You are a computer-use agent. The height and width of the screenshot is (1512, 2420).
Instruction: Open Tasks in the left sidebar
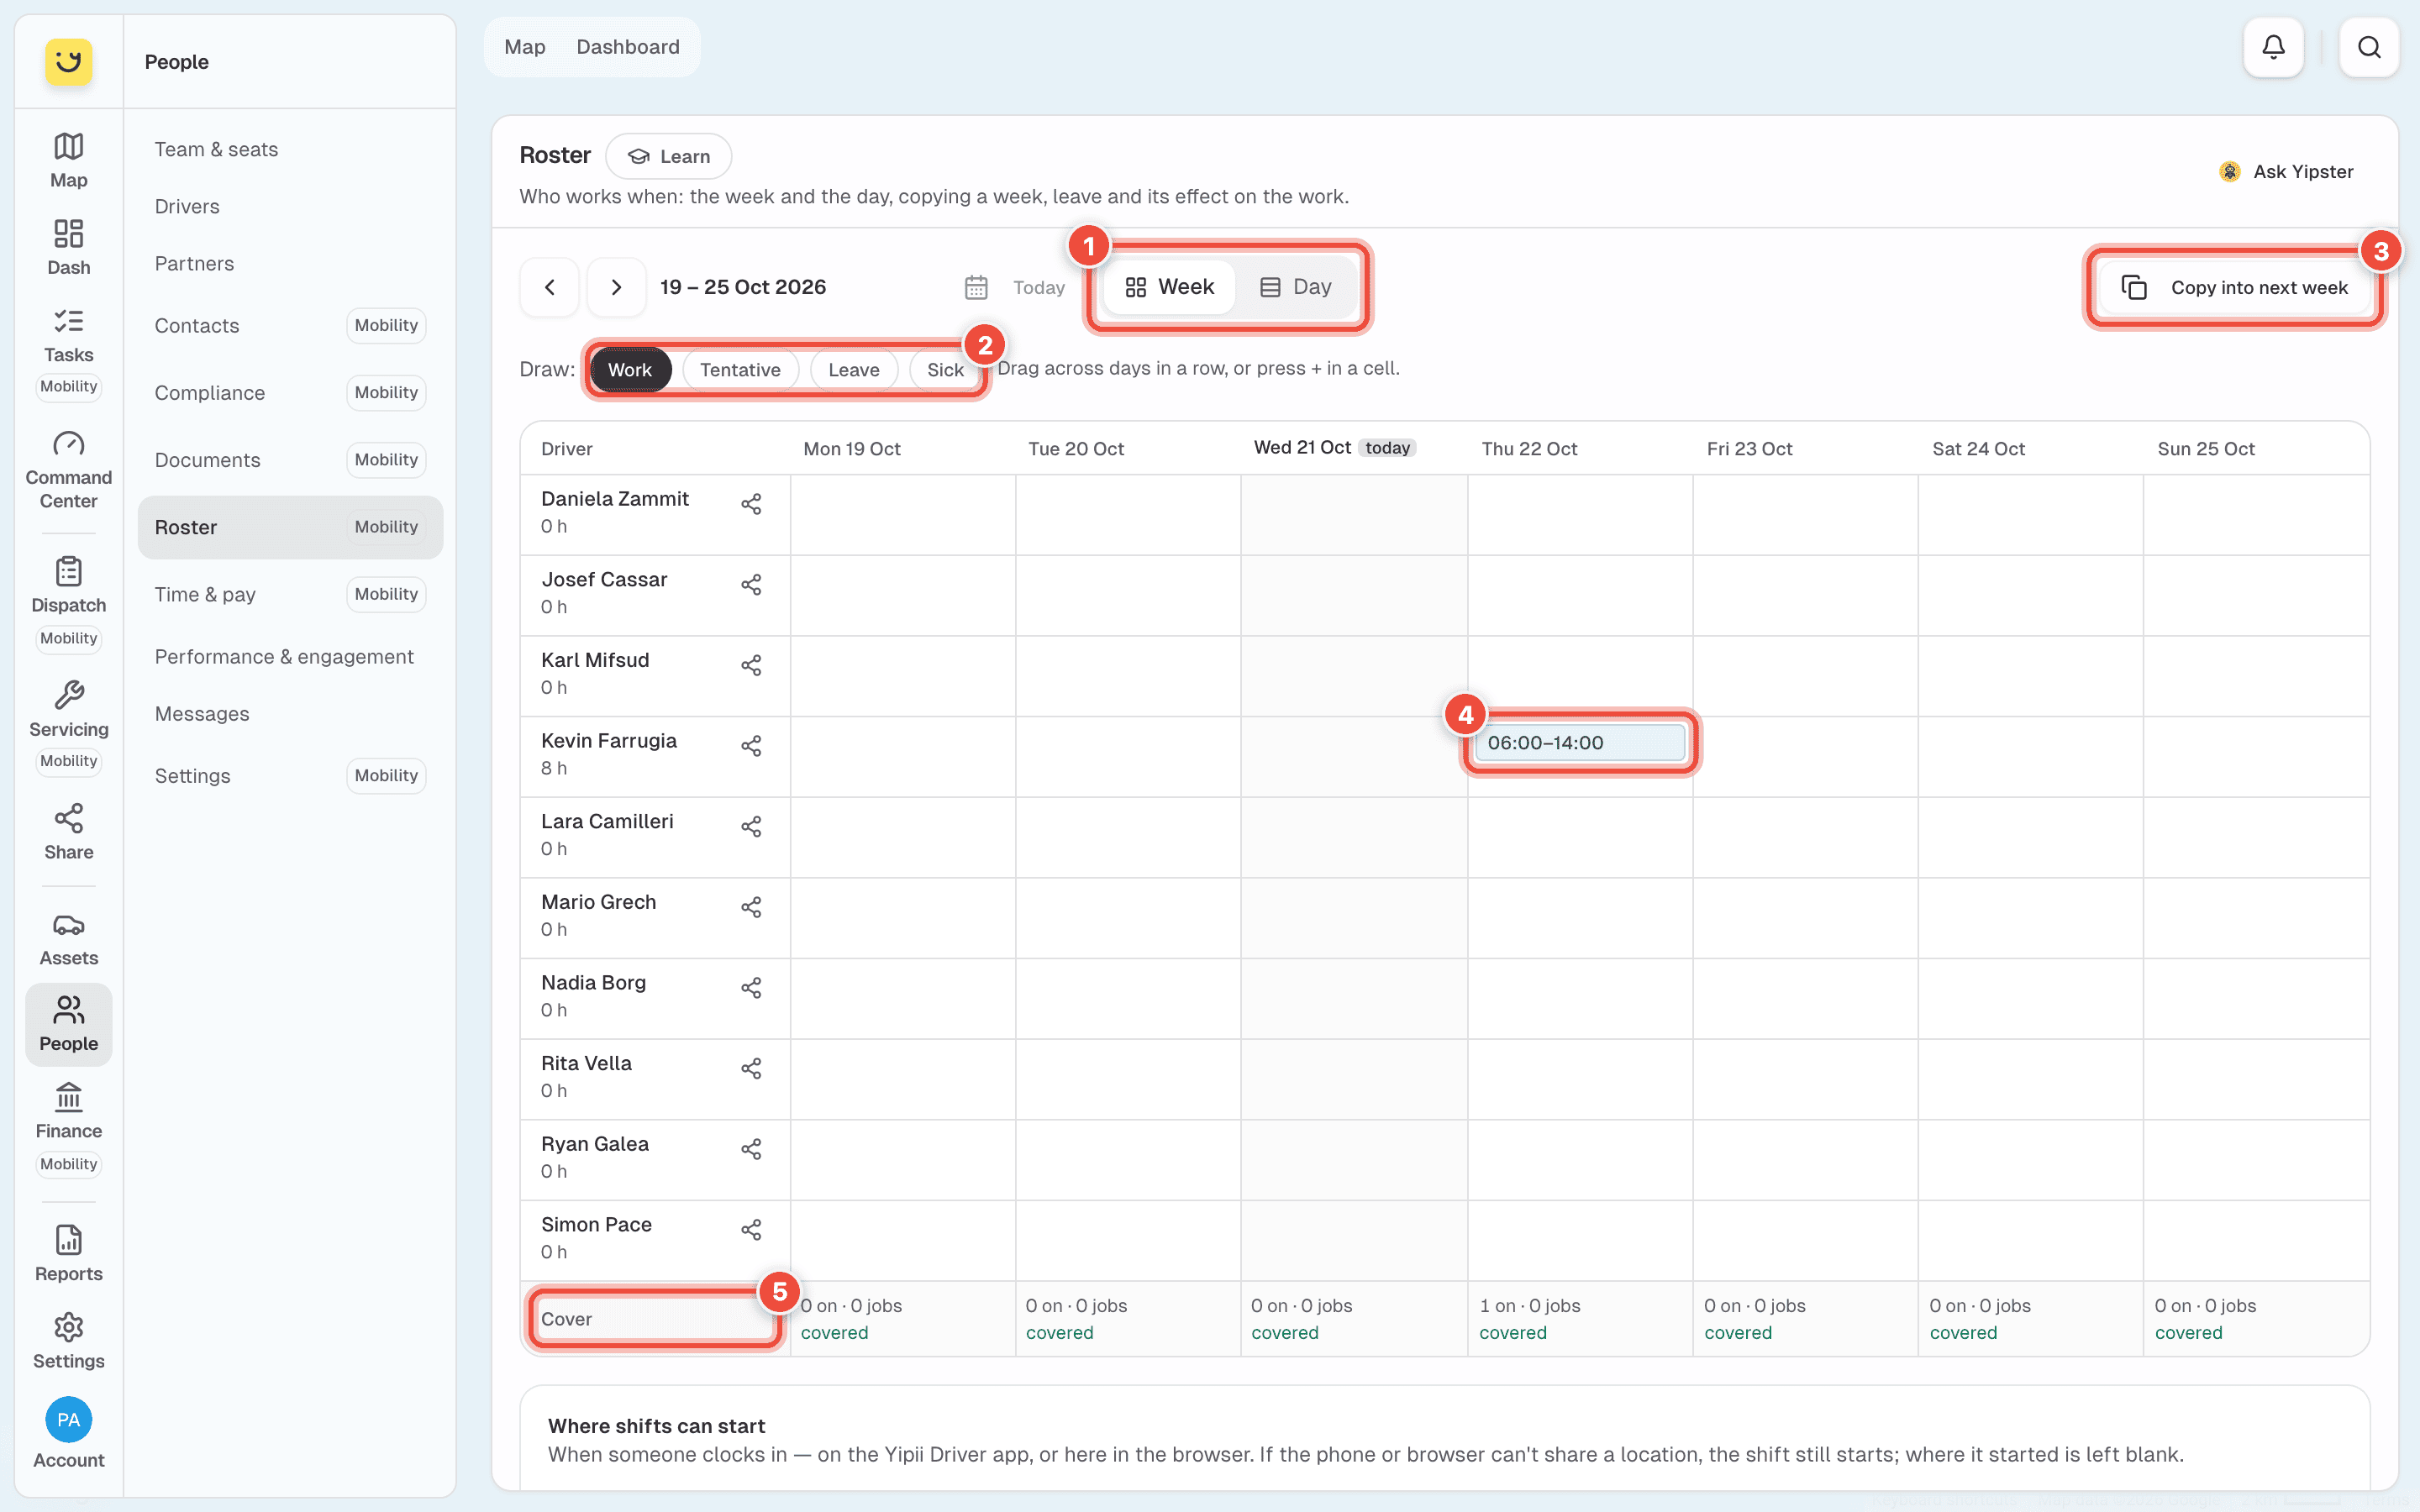coord(68,351)
